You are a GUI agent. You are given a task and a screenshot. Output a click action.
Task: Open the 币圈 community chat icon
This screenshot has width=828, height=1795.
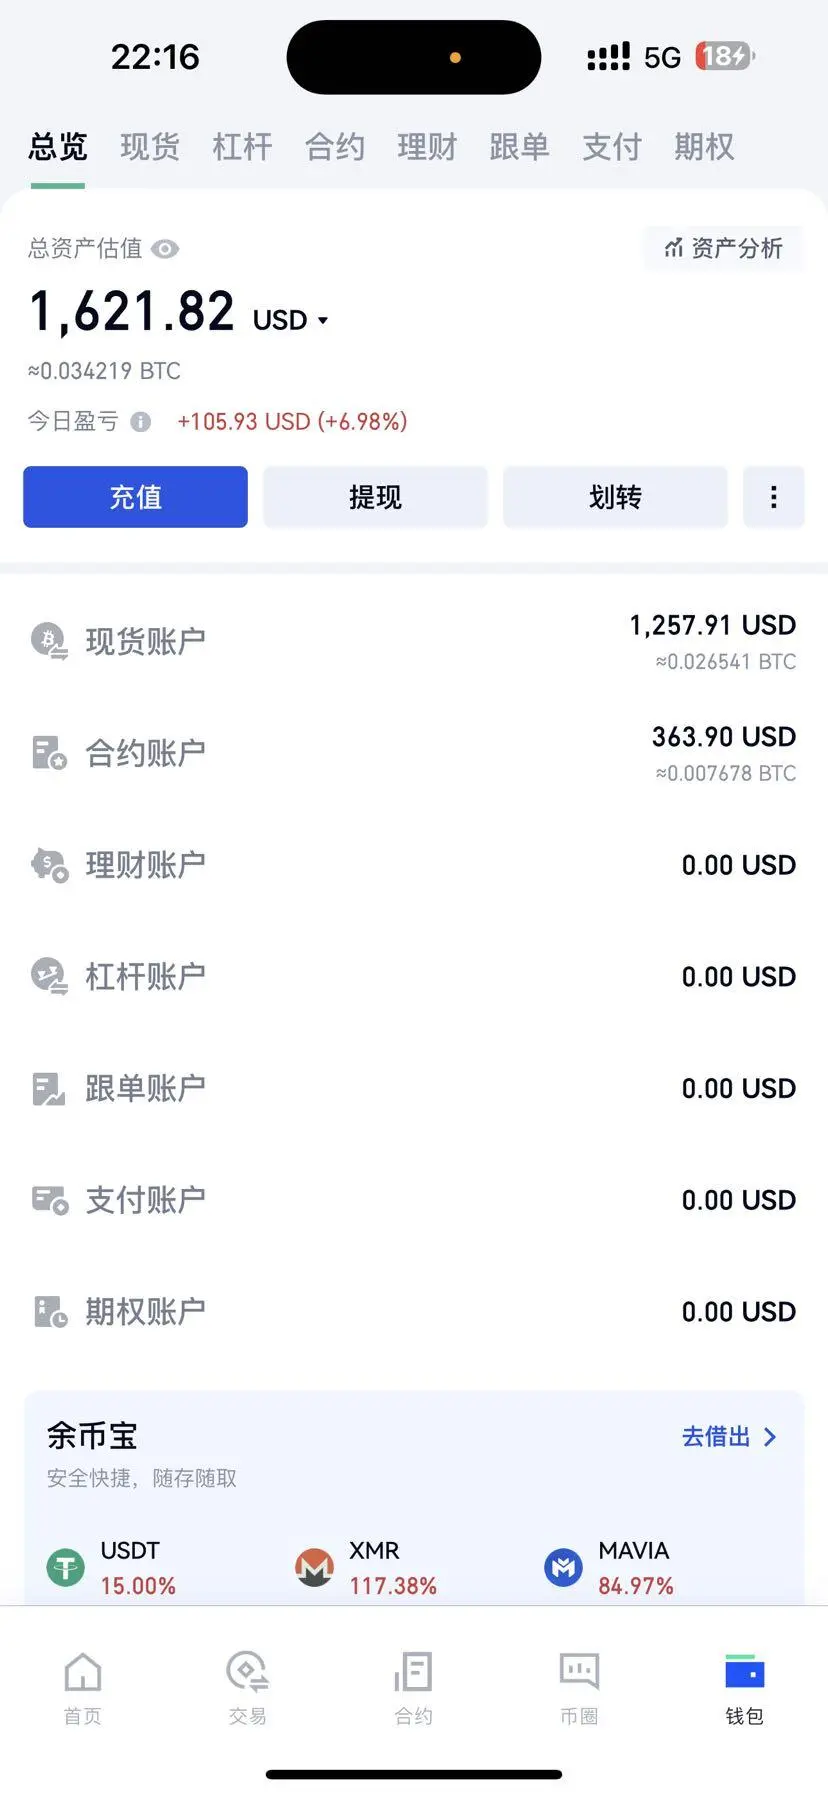click(x=579, y=1671)
